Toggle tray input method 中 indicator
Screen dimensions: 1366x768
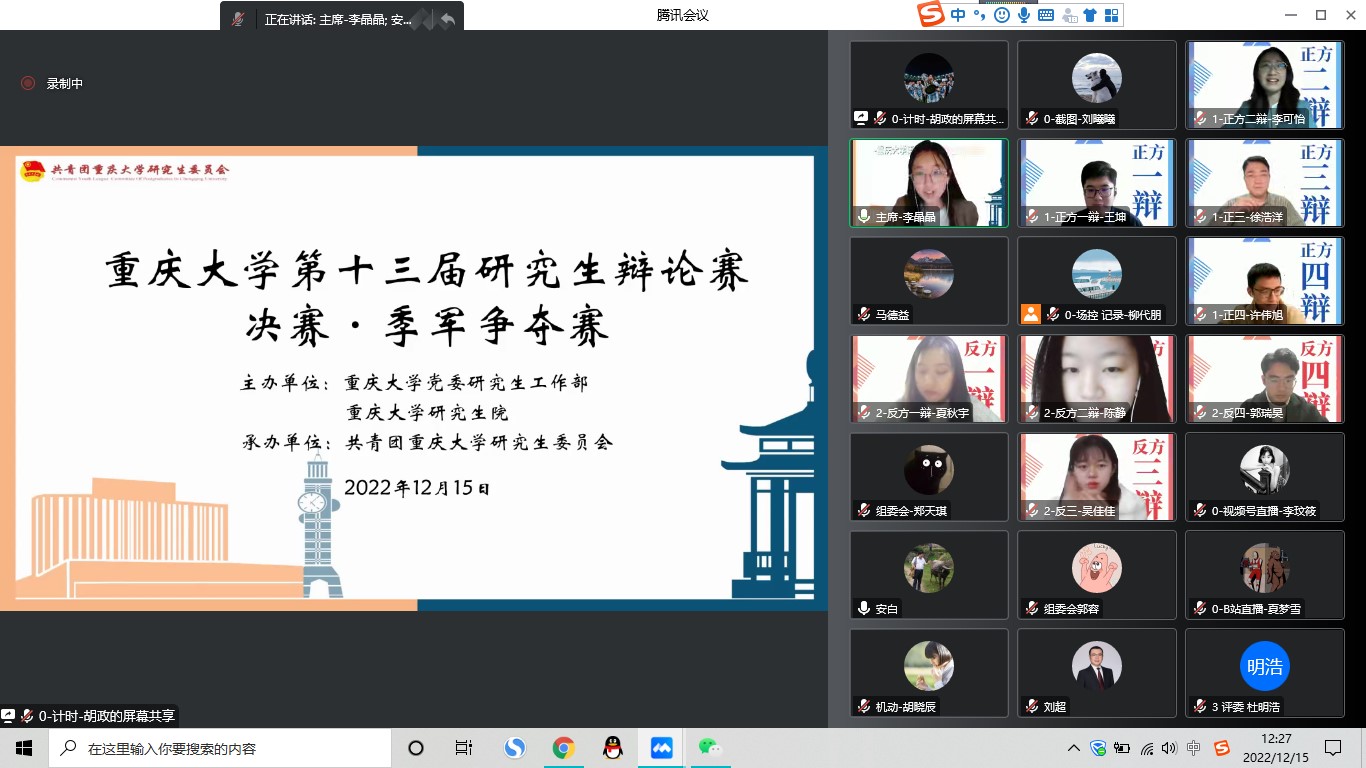click(x=1194, y=748)
